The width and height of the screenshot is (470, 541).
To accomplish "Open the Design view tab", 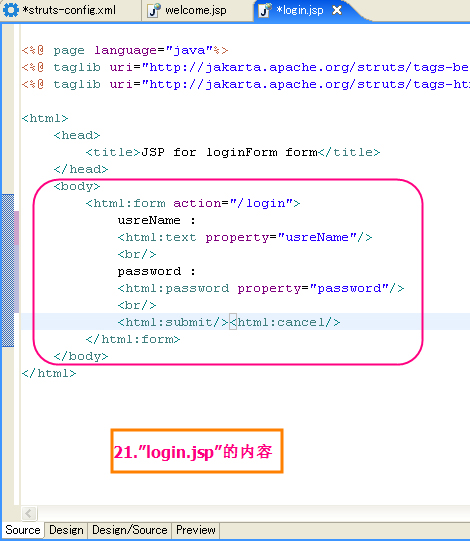I will click(x=66, y=530).
